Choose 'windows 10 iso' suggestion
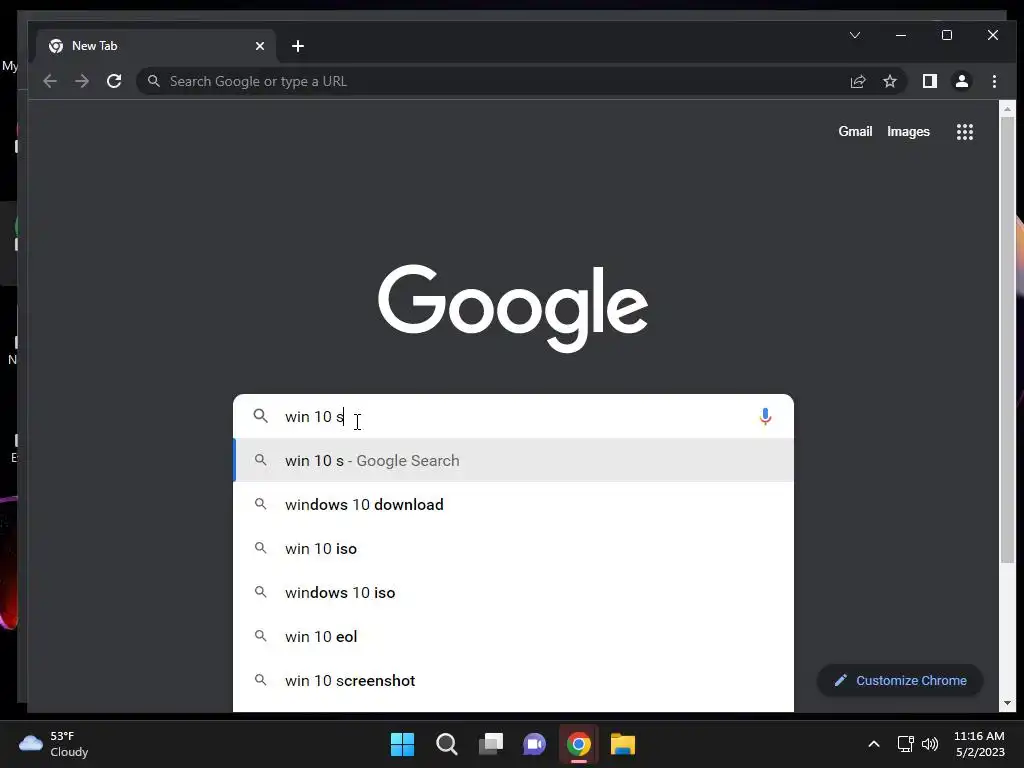Viewport: 1024px width, 768px height. coord(513,593)
